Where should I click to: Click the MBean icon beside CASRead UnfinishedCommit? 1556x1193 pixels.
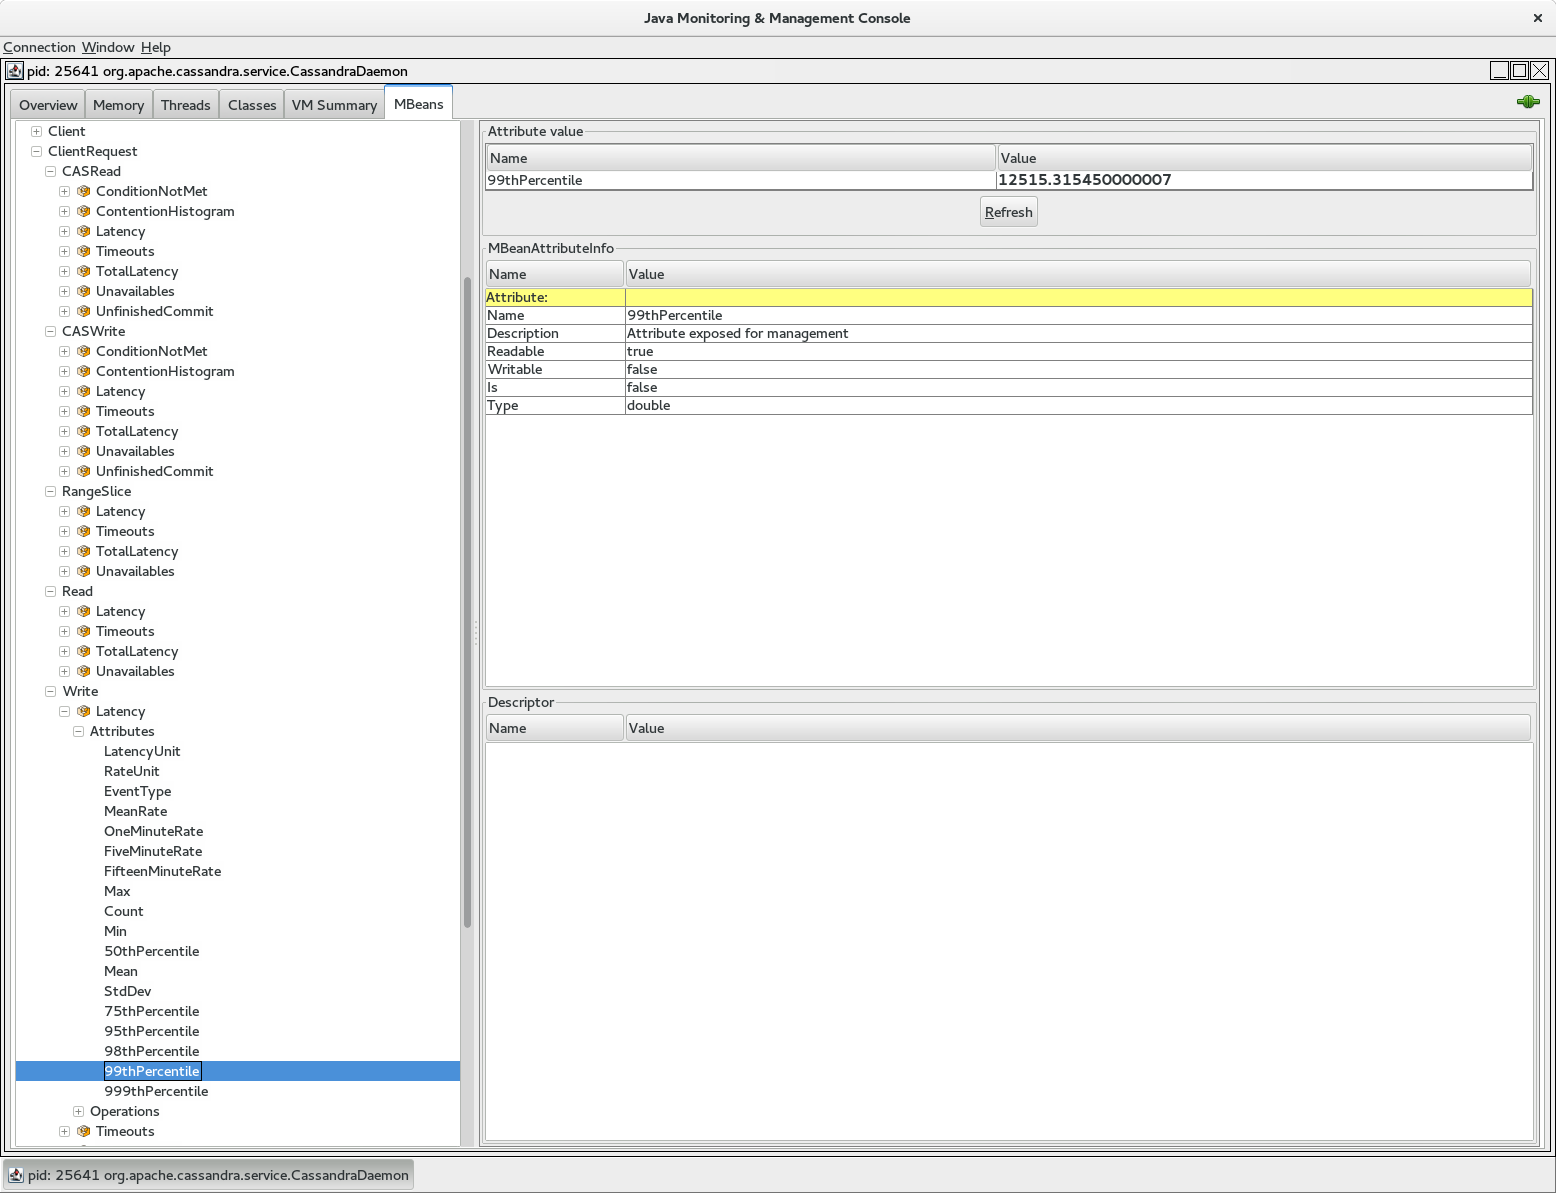pyautogui.click(x=84, y=311)
